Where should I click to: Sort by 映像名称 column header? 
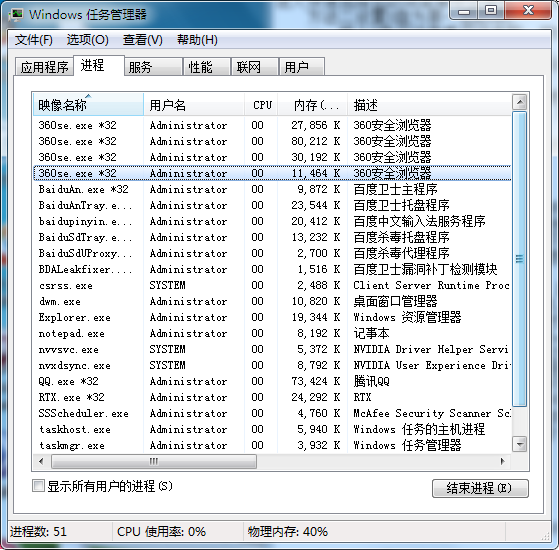point(88,105)
